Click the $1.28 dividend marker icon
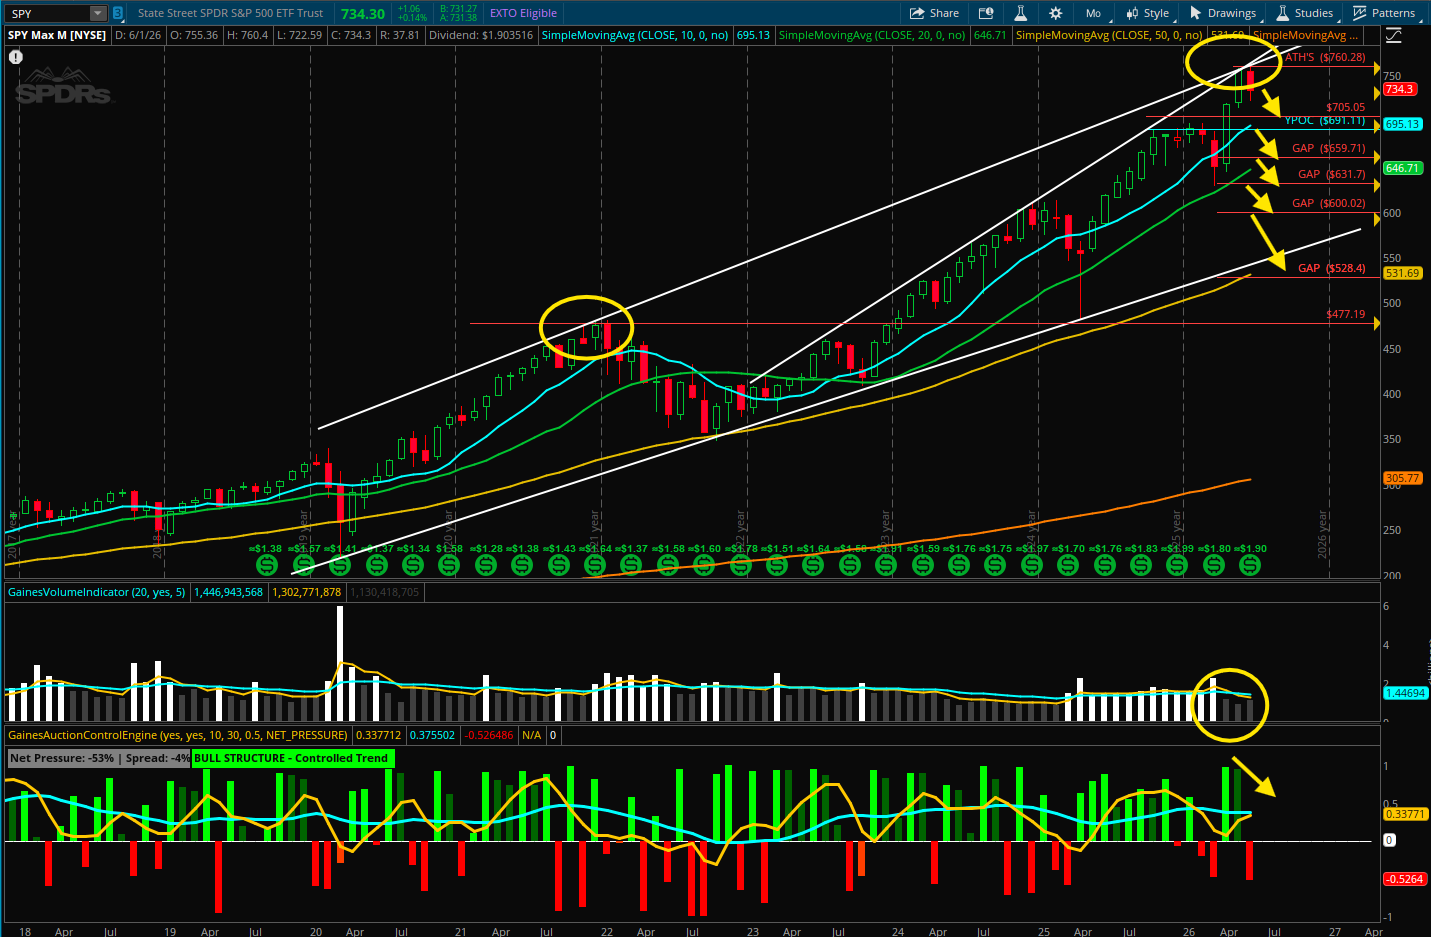 coord(486,565)
